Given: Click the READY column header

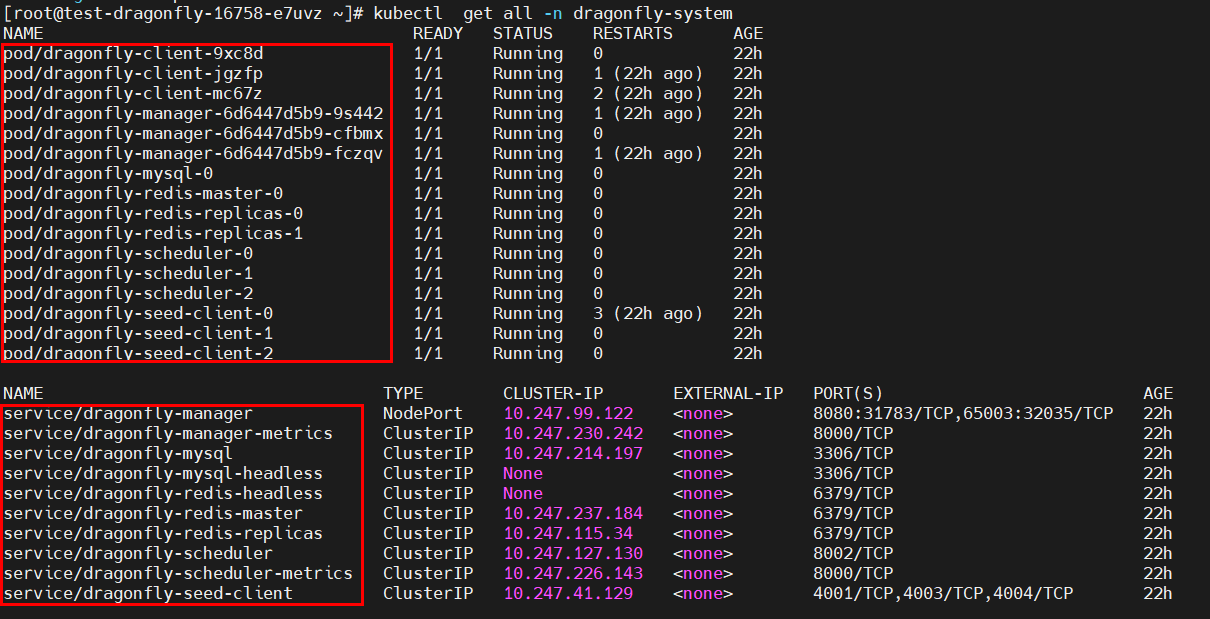Looking at the screenshot, I should [x=438, y=33].
